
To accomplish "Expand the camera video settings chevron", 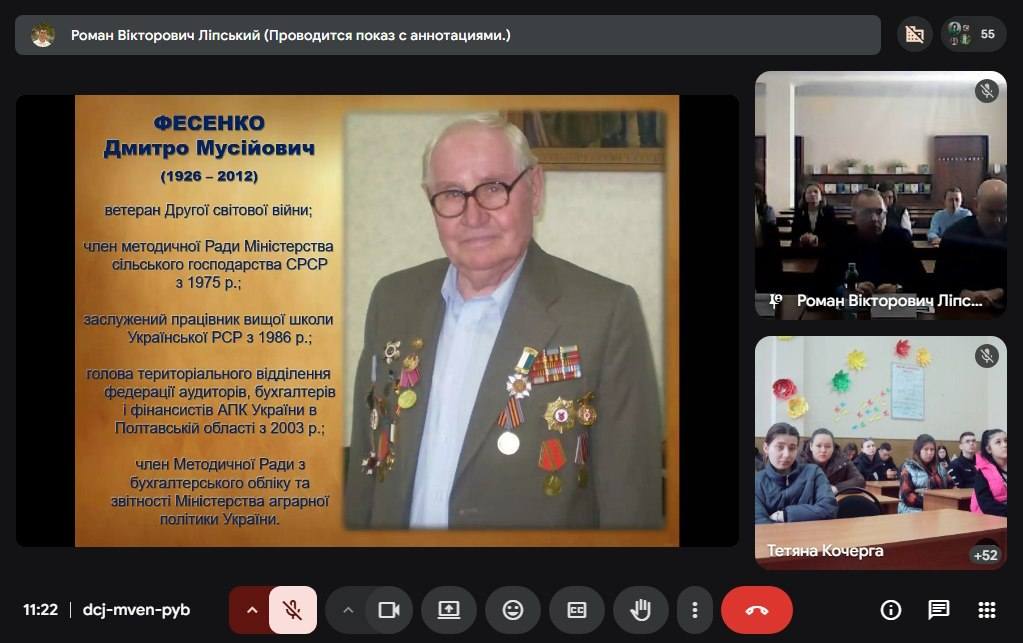I will tap(348, 610).
